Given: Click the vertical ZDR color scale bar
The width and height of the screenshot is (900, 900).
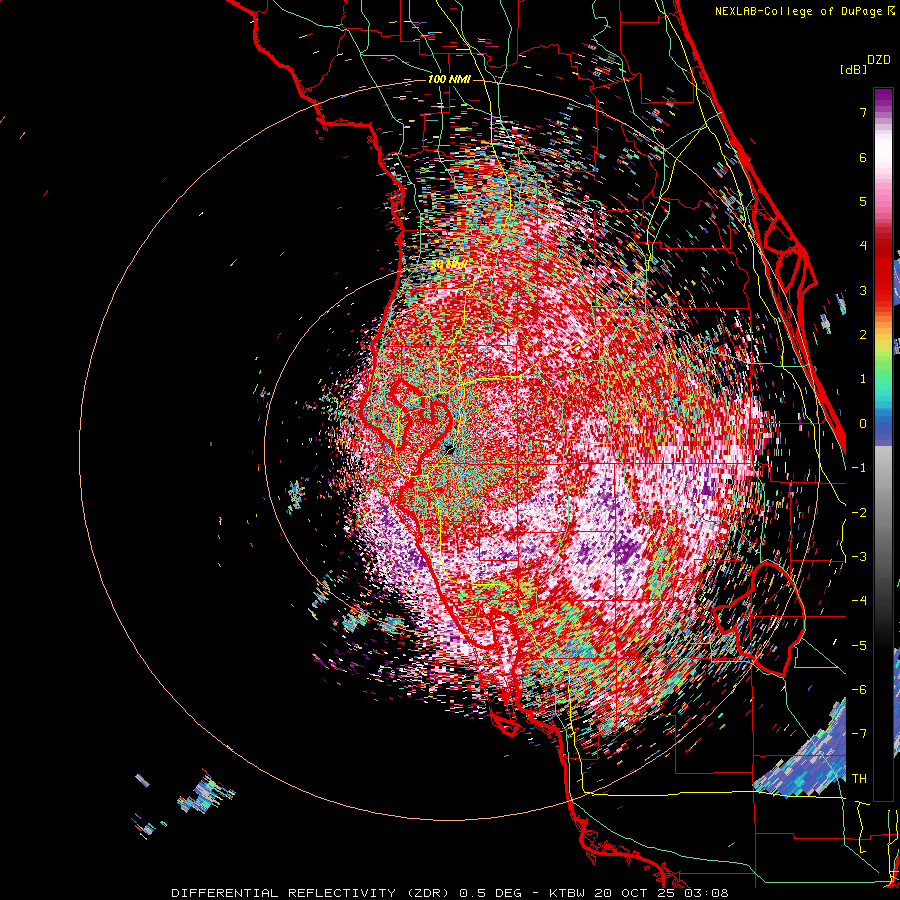Looking at the screenshot, I should point(883,444).
